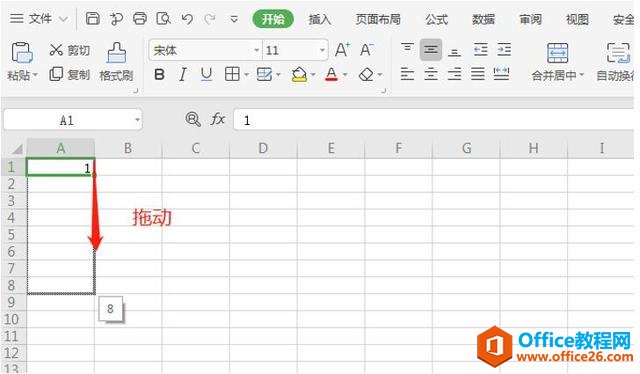Open the 页面布局 tab
640x374 pixels.
click(x=378, y=19)
